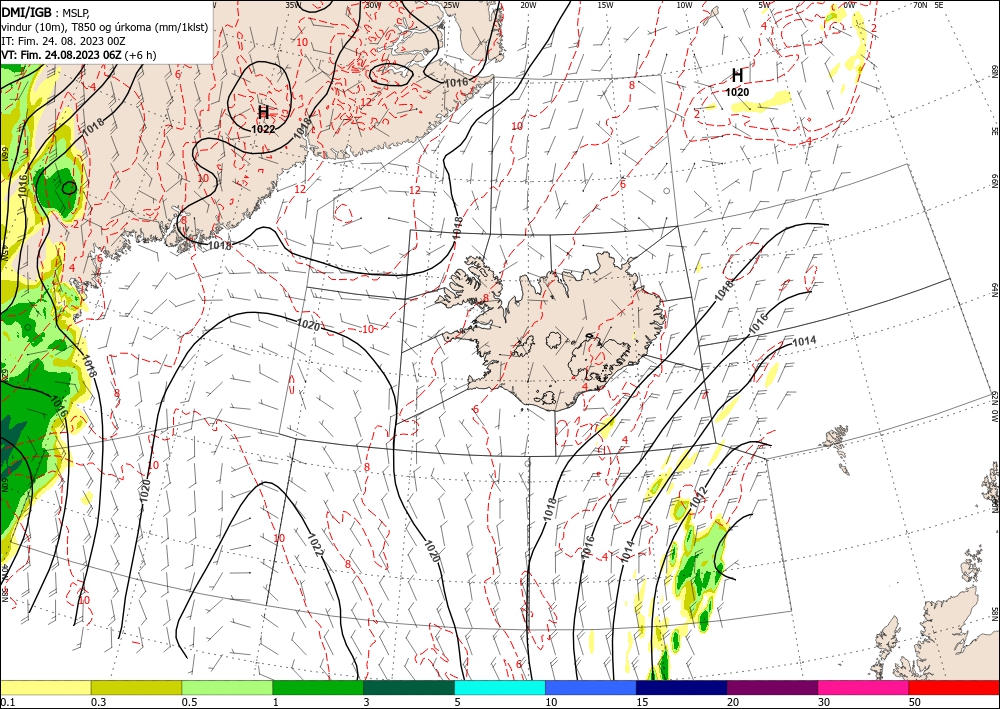Click the '0.1' value under the legend
The height and width of the screenshot is (709, 1000).
(7, 701)
